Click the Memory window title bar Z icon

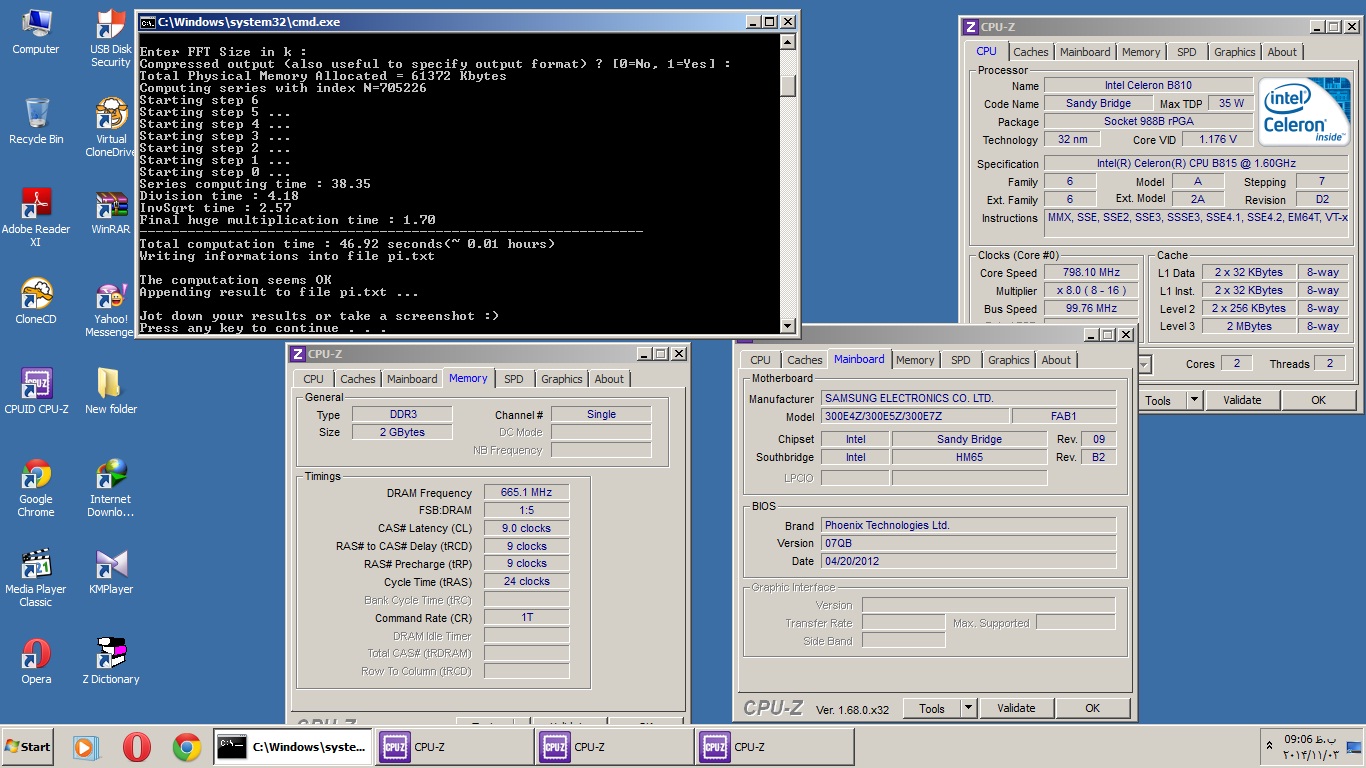[x=297, y=353]
